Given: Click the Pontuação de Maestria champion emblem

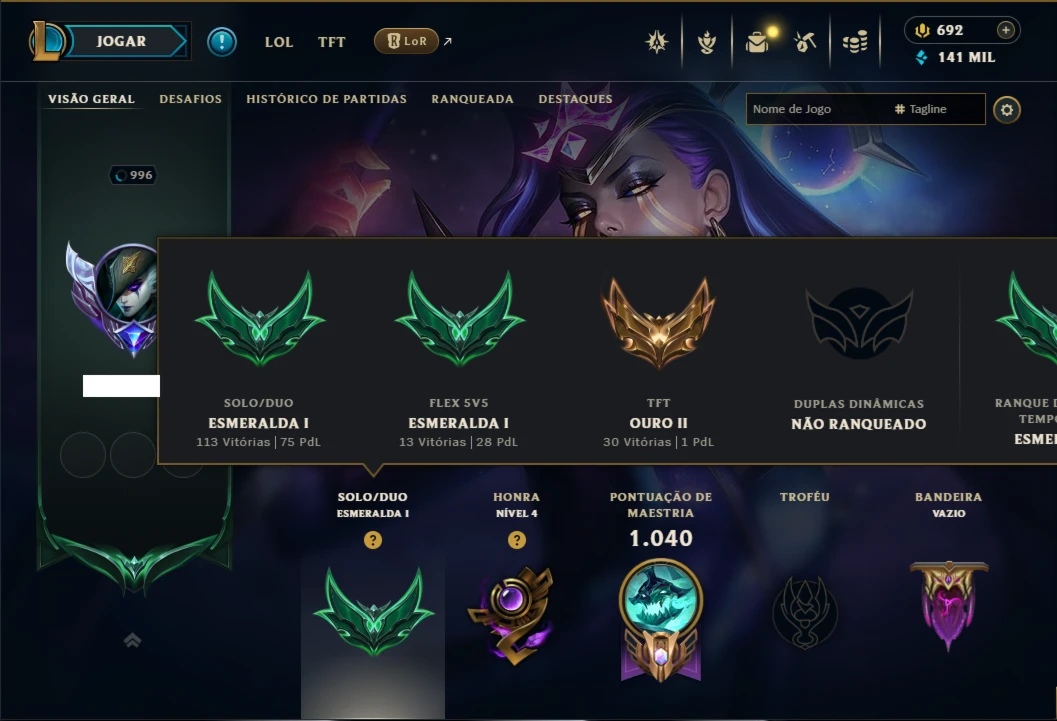Looking at the screenshot, I should (661, 621).
